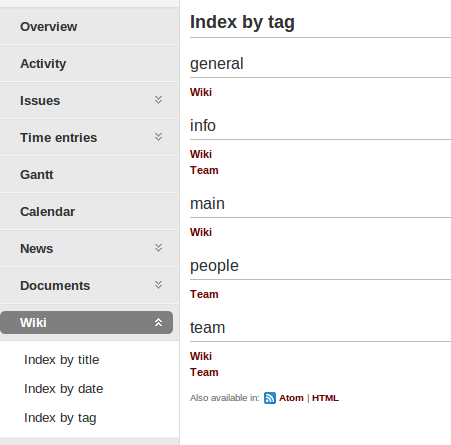Open Team page under people tag
Viewport: 451px width, 445px height.
point(204,294)
